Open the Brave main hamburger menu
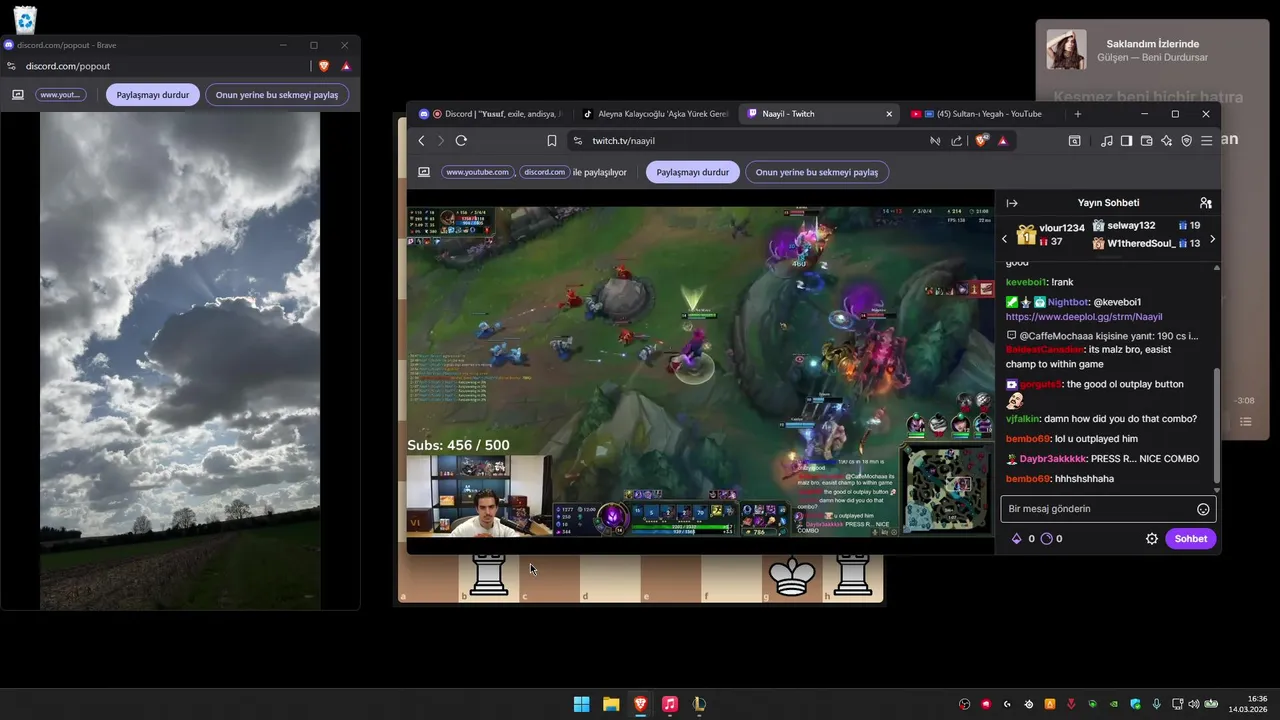The width and height of the screenshot is (1280, 720). pyautogui.click(x=1207, y=141)
